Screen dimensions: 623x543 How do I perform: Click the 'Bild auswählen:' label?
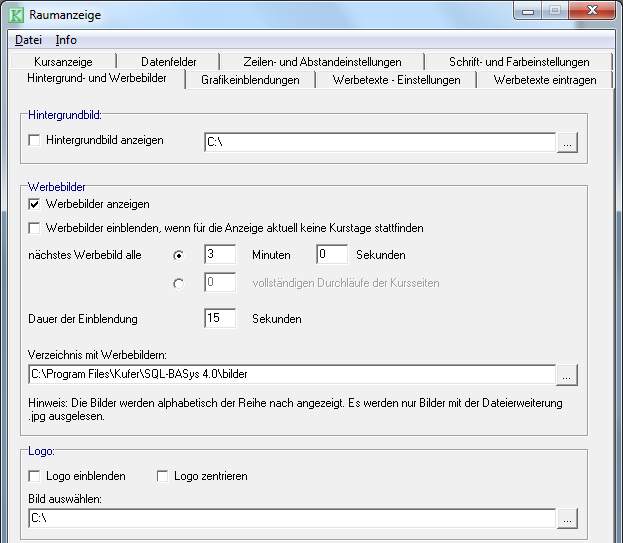click(x=65, y=499)
